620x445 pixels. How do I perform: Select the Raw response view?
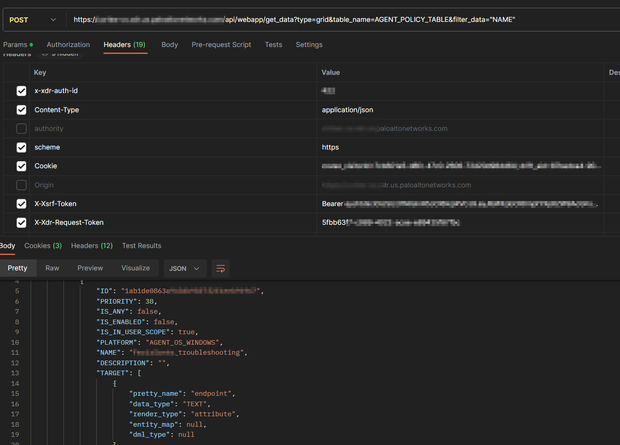click(x=52, y=268)
